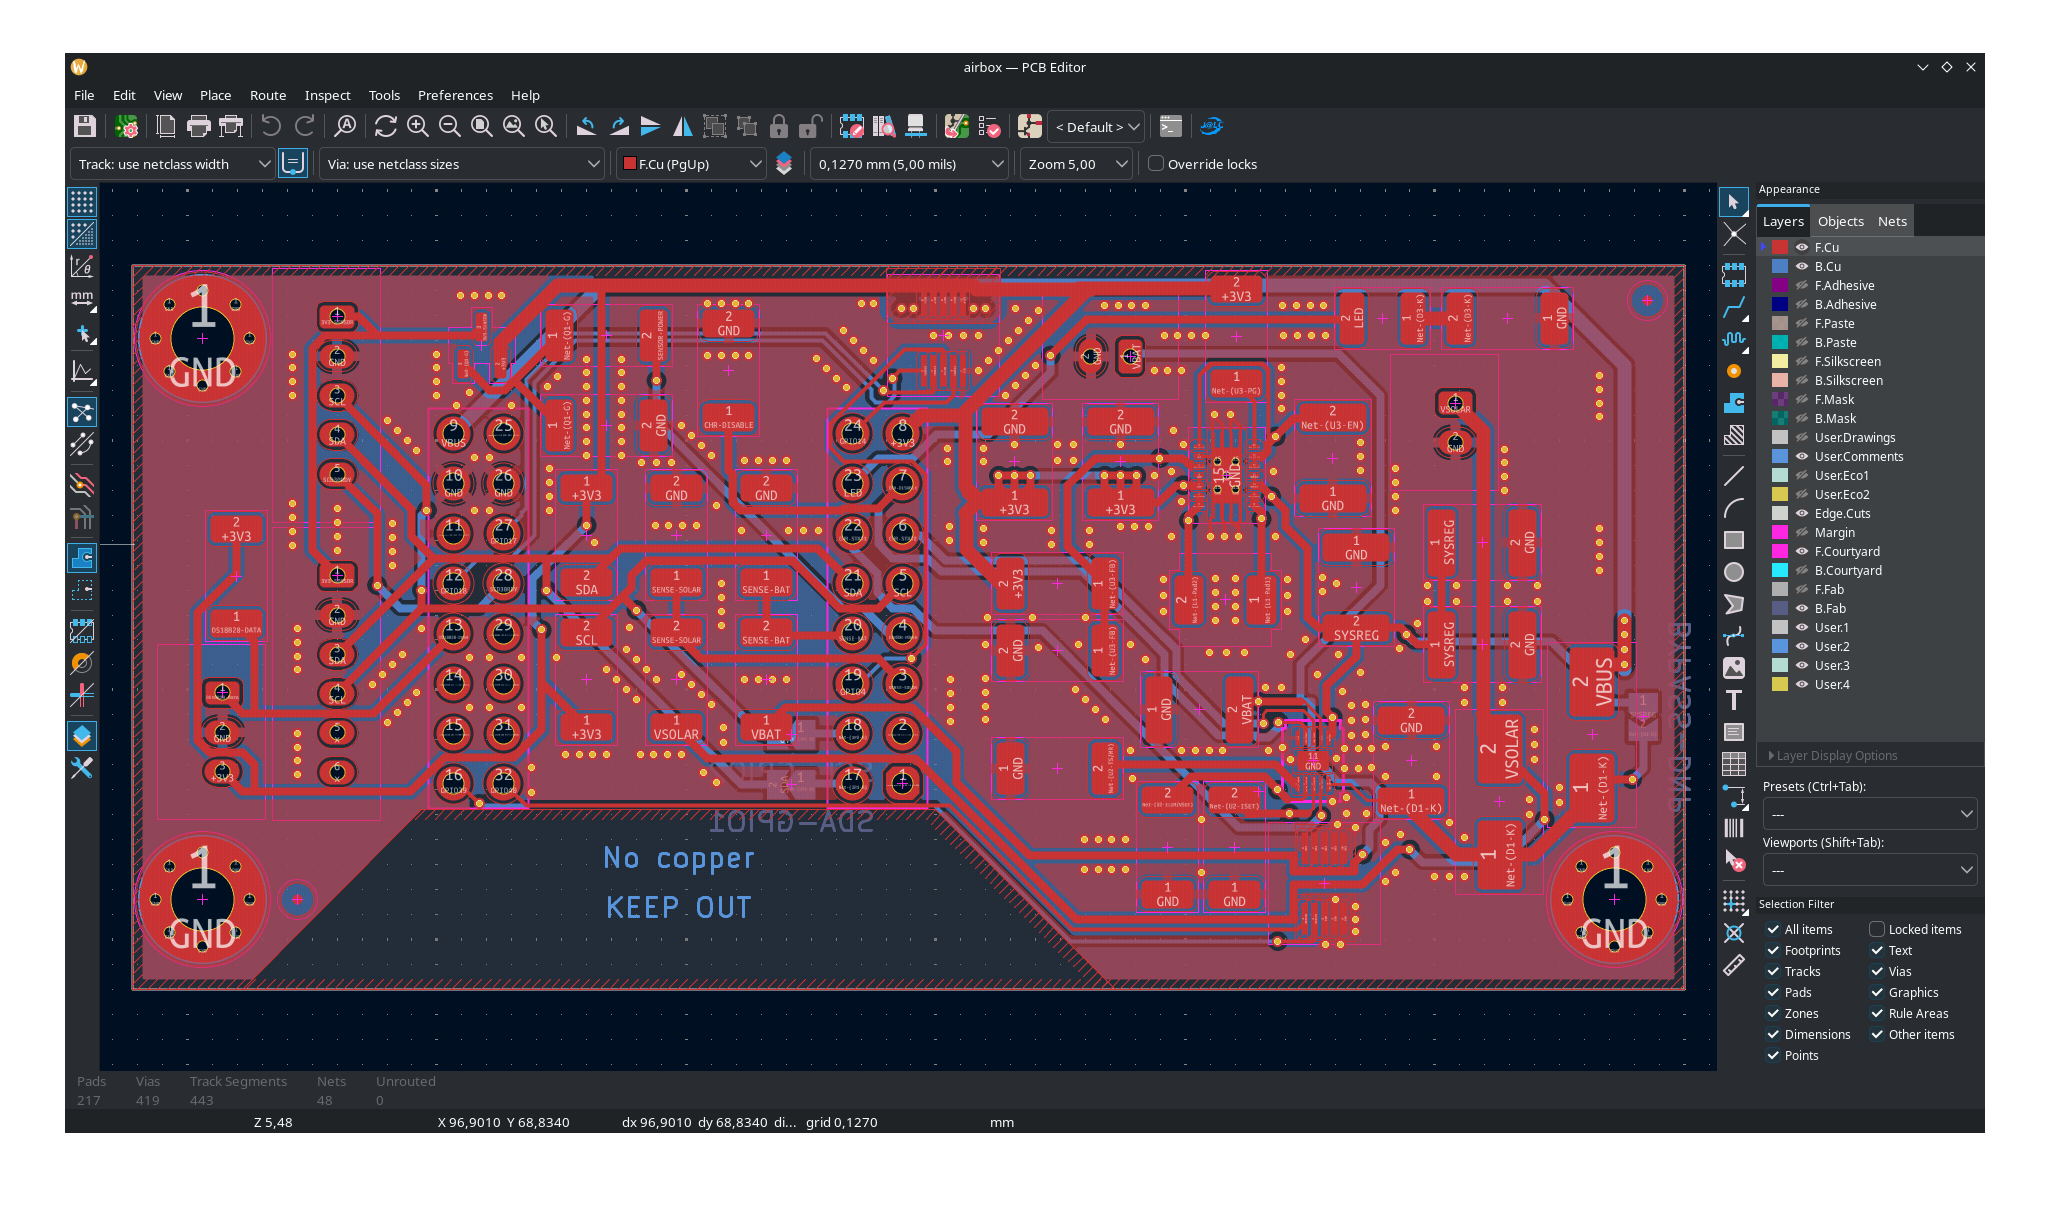Image resolution: width=2050 pixels, height=1210 pixels.
Task: Open the Presets (Ctrl+Tab) dropdown
Action: 1869,814
